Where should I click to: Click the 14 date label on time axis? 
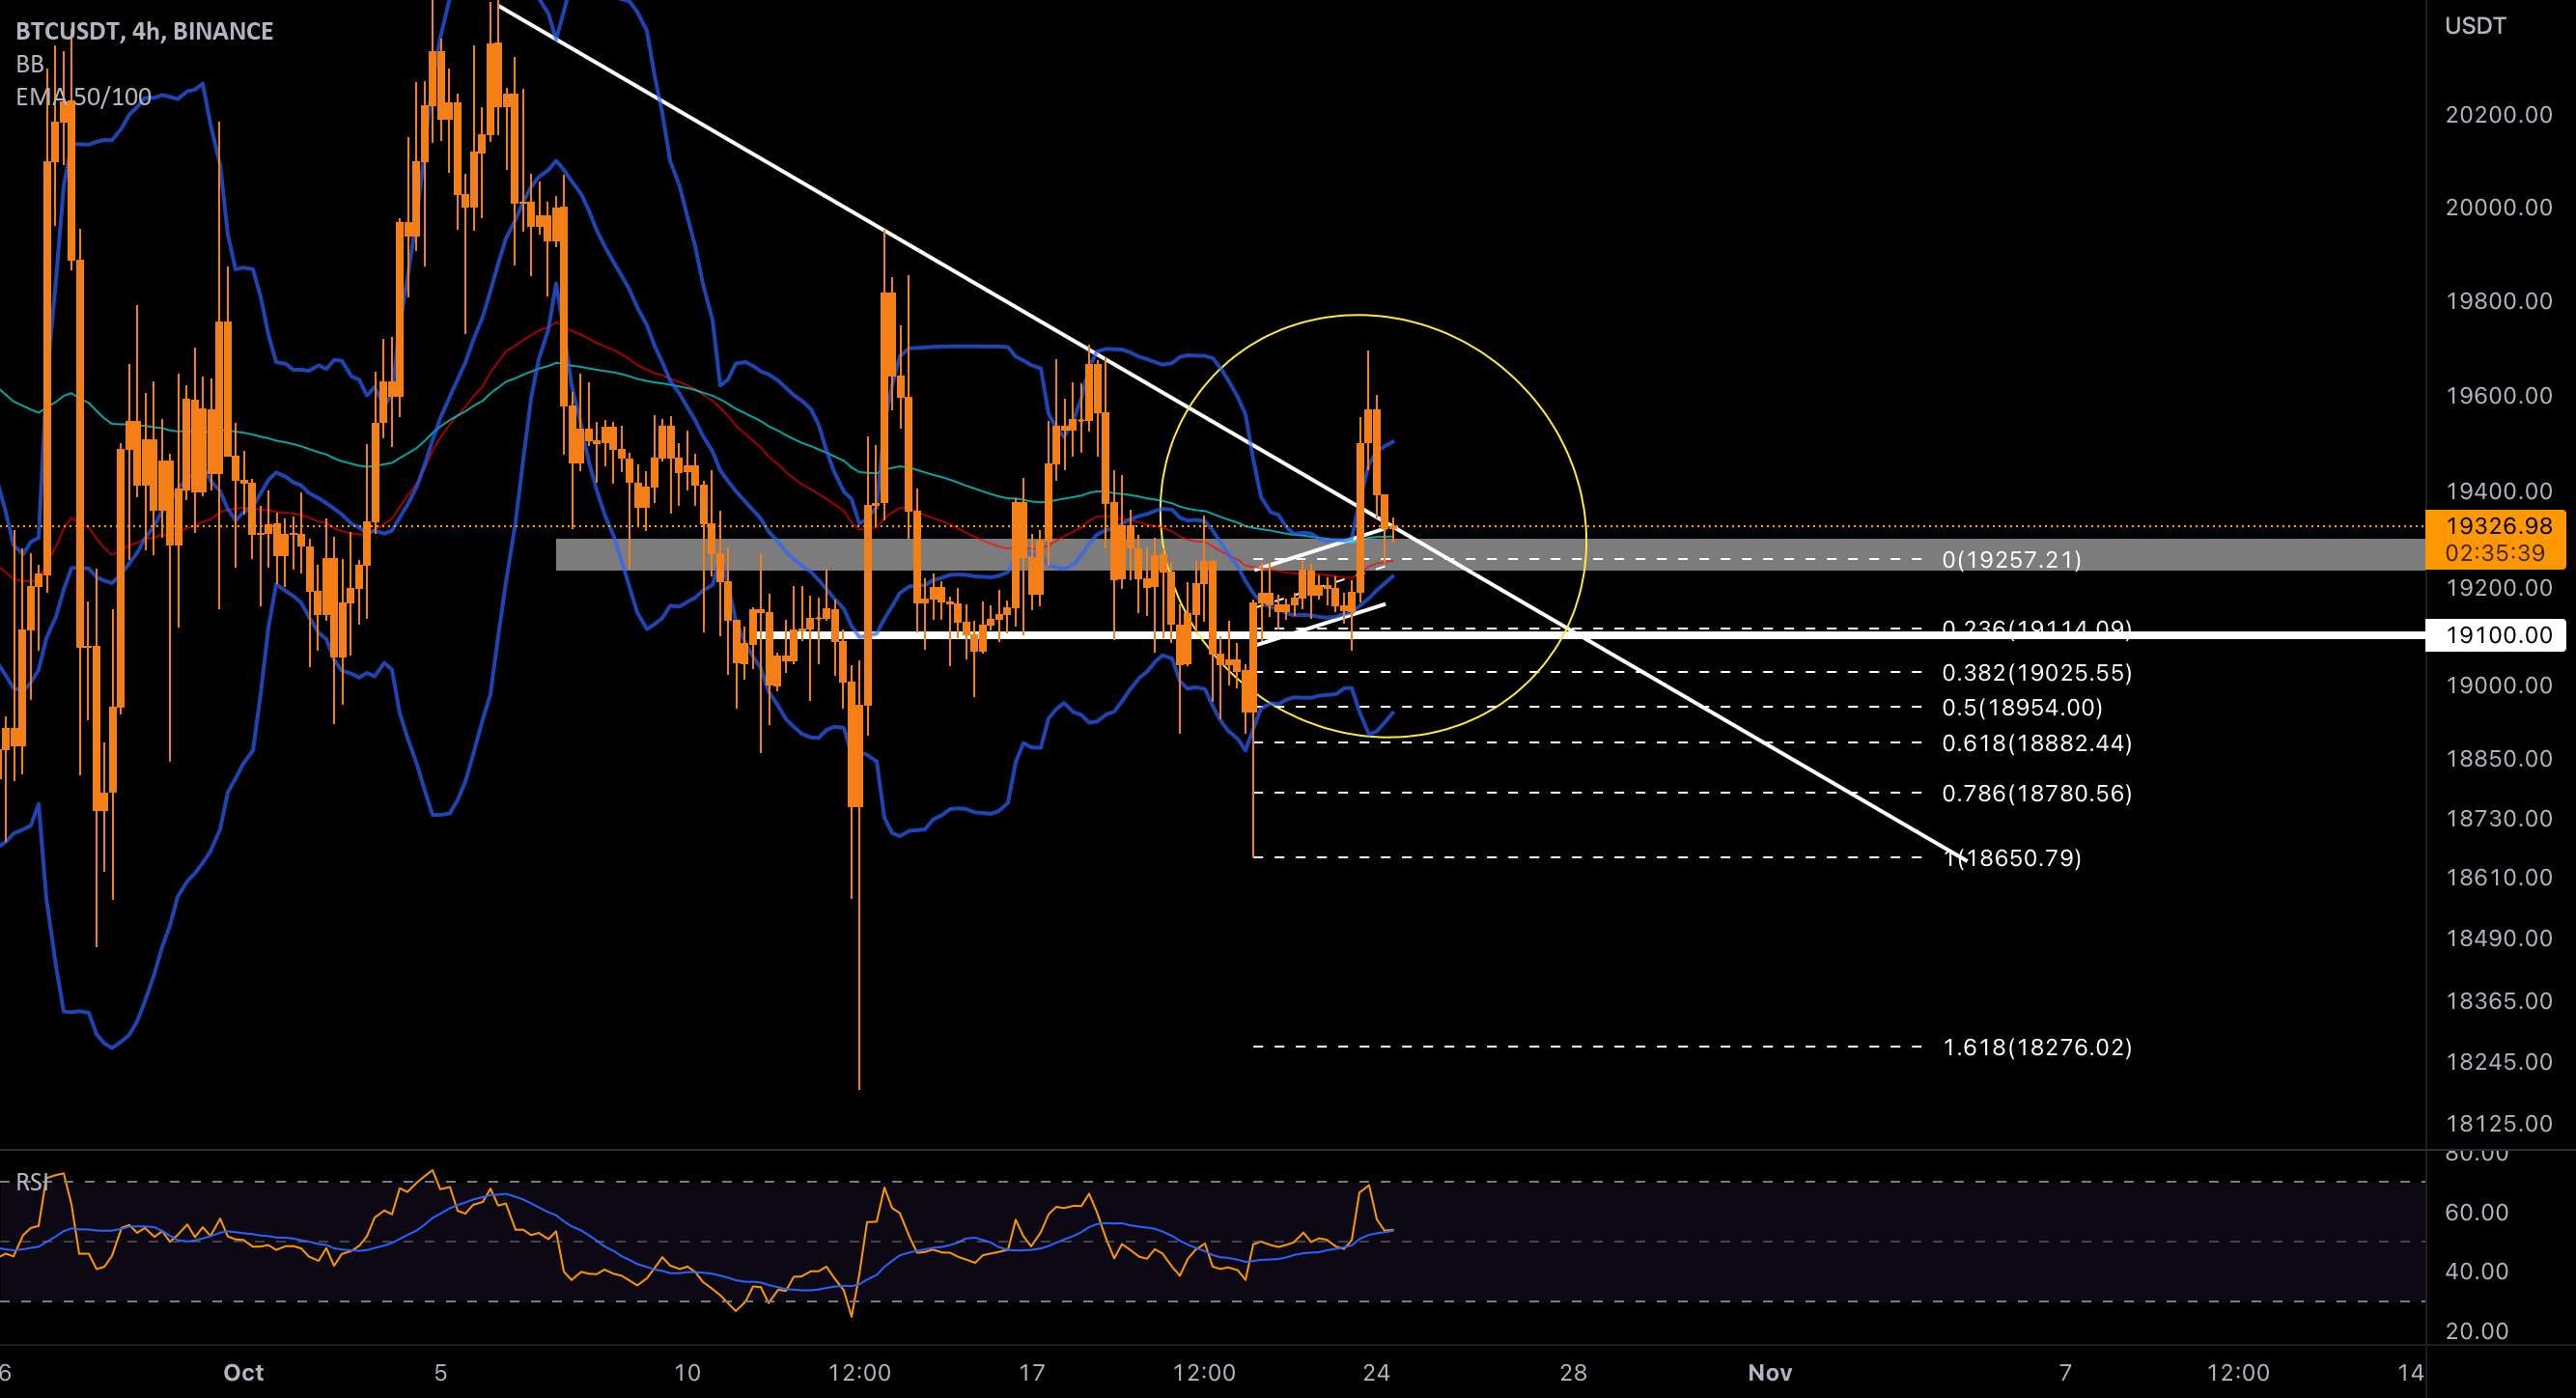pyautogui.click(x=2410, y=1372)
